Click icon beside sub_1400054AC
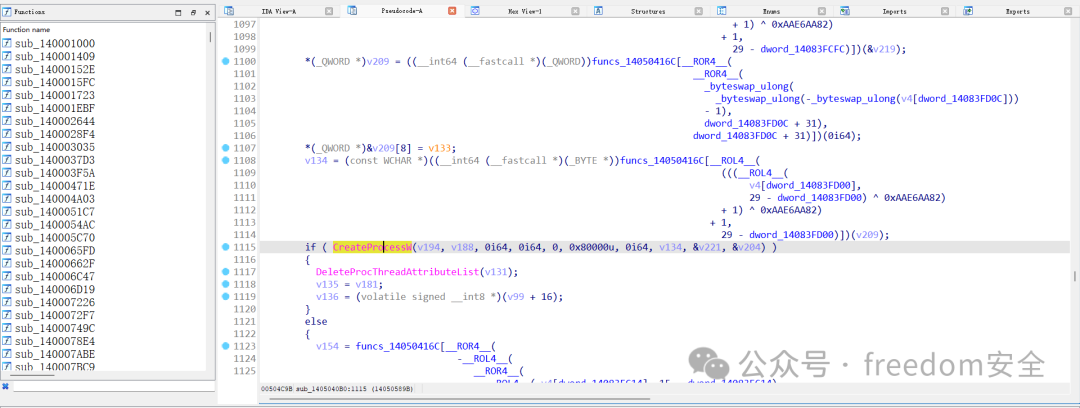 8,225
